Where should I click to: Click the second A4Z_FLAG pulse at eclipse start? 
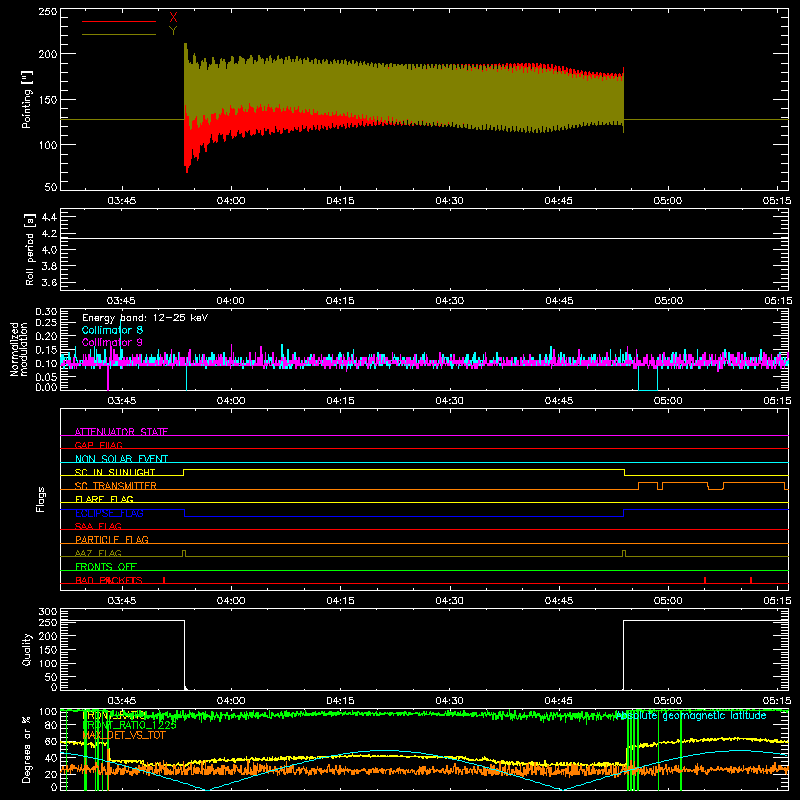click(x=624, y=554)
